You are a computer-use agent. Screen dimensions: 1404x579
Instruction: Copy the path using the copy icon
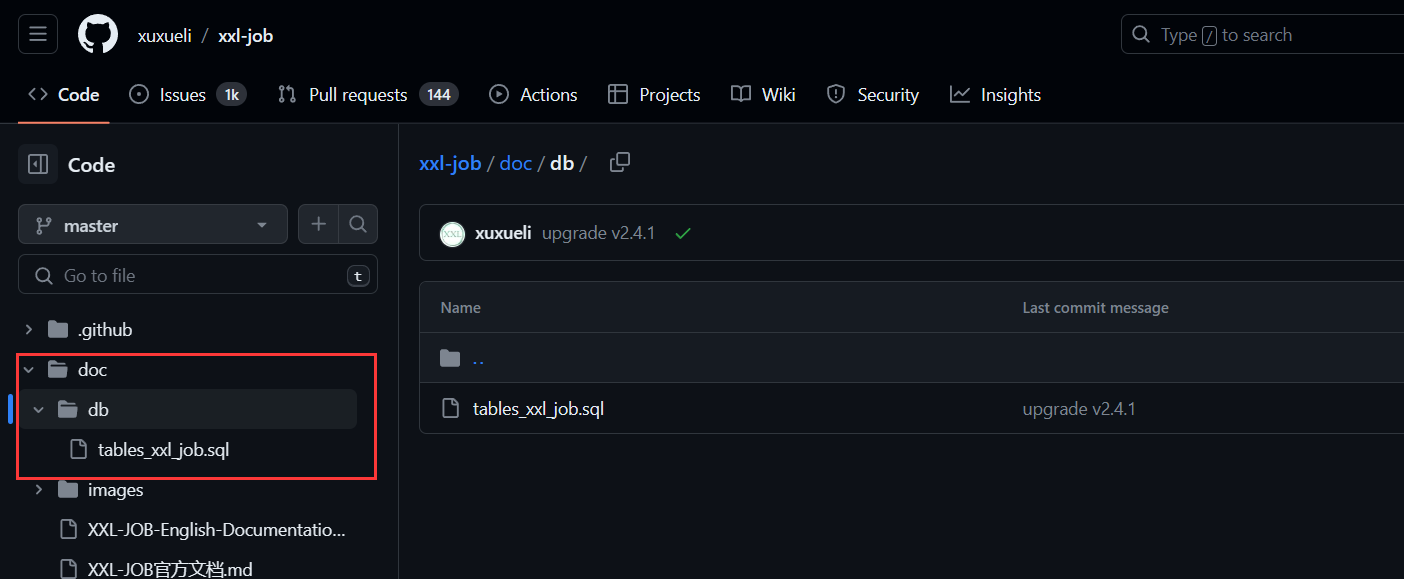click(620, 162)
